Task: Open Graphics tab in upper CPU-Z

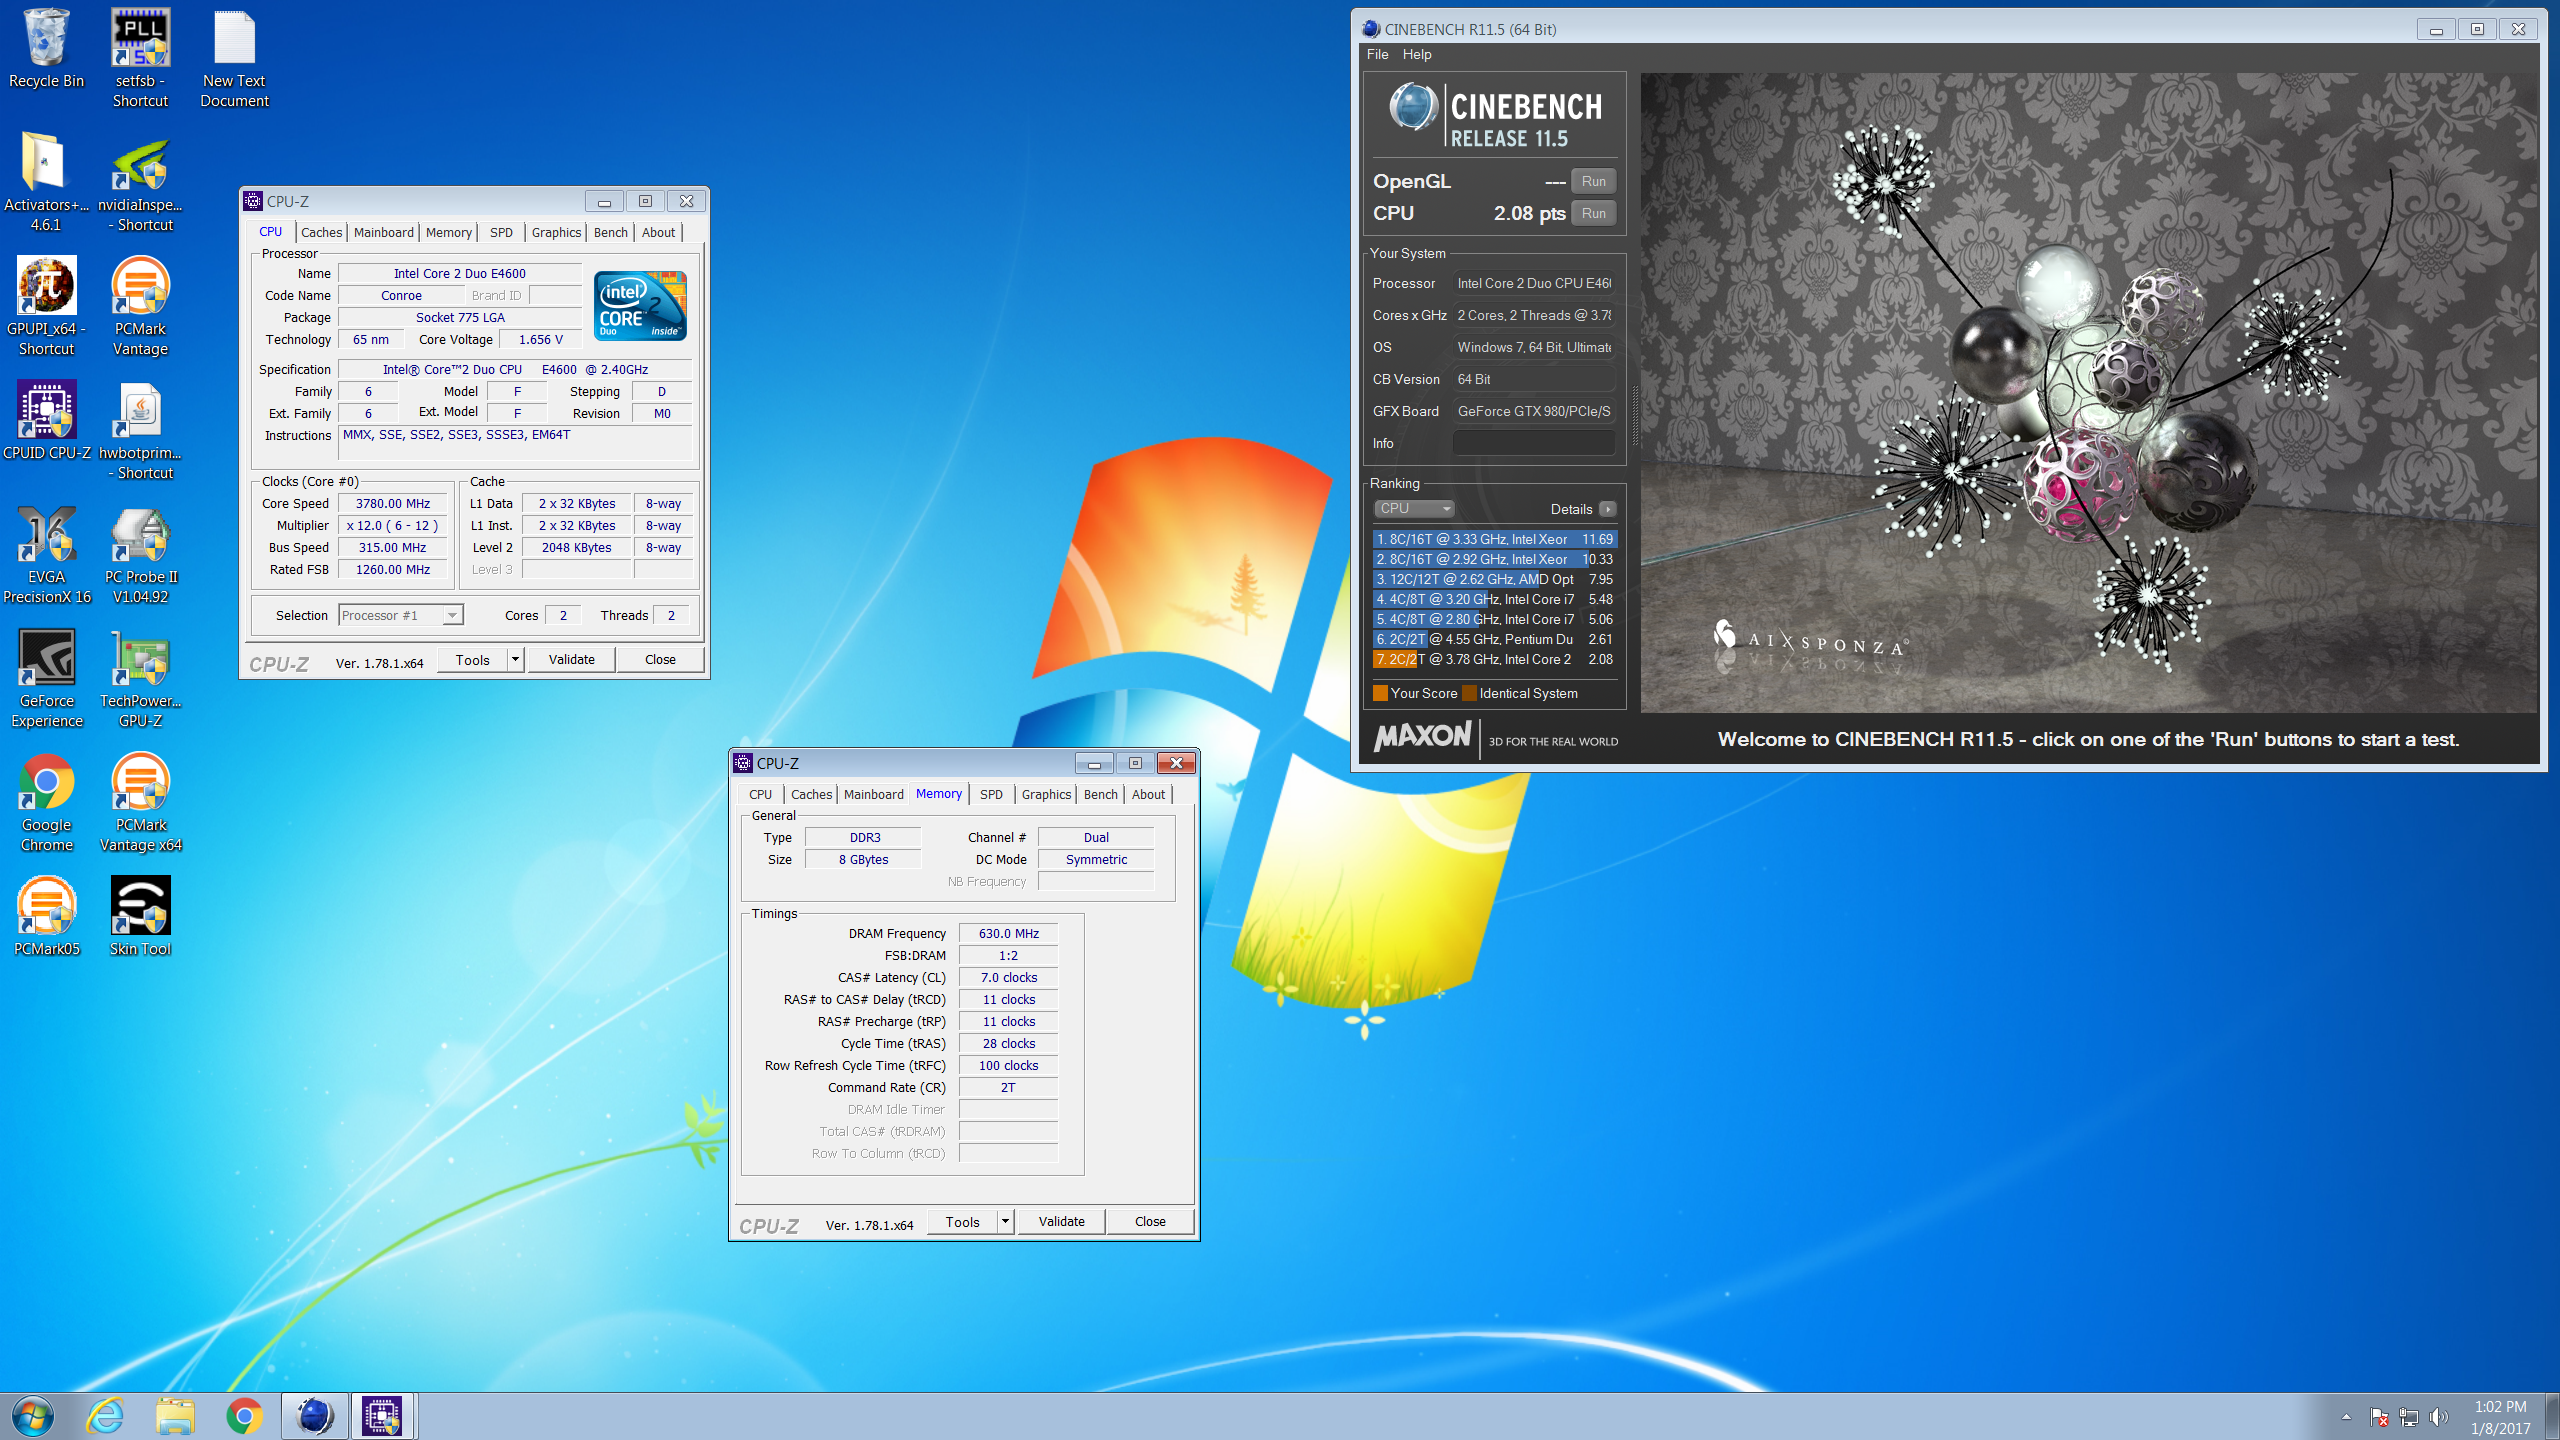Action: pyautogui.click(x=556, y=232)
